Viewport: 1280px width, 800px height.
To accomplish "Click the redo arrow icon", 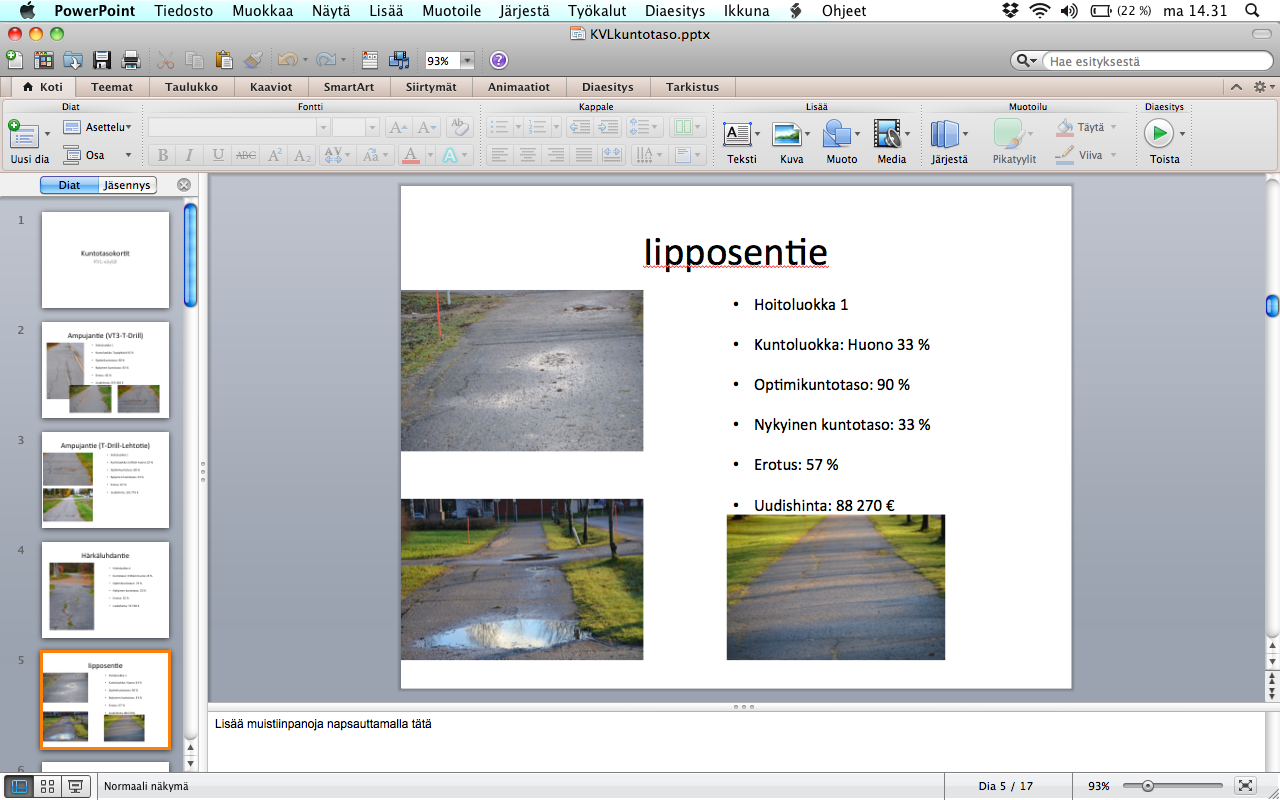I will (326, 60).
